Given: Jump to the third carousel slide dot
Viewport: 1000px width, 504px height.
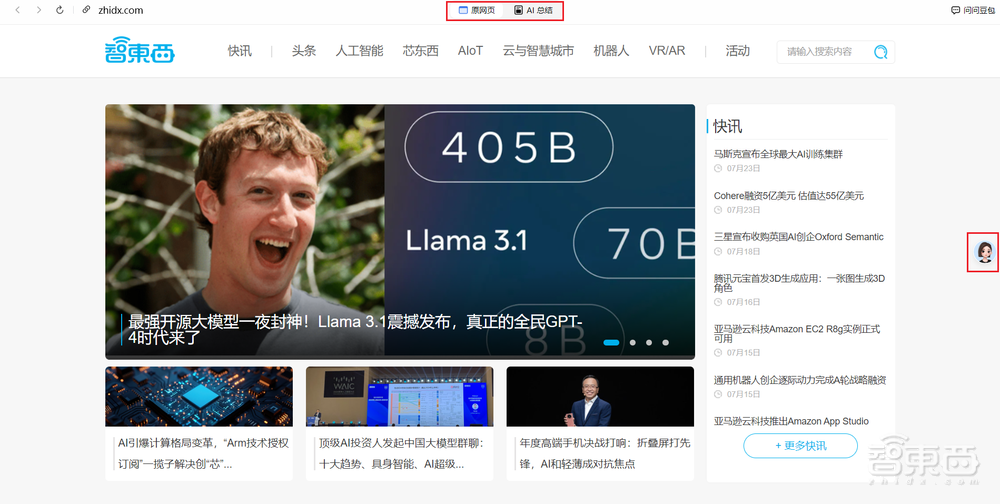Looking at the screenshot, I should pos(649,343).
